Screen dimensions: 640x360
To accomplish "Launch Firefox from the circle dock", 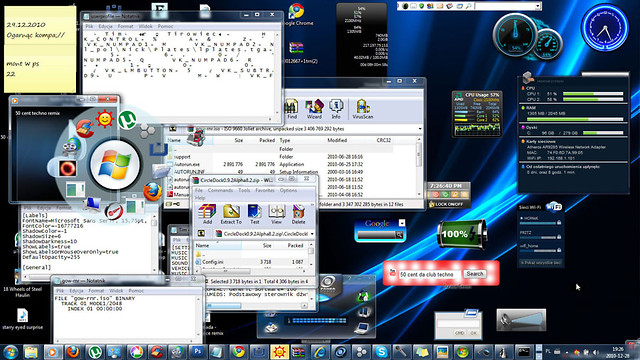I will (153, 191).
